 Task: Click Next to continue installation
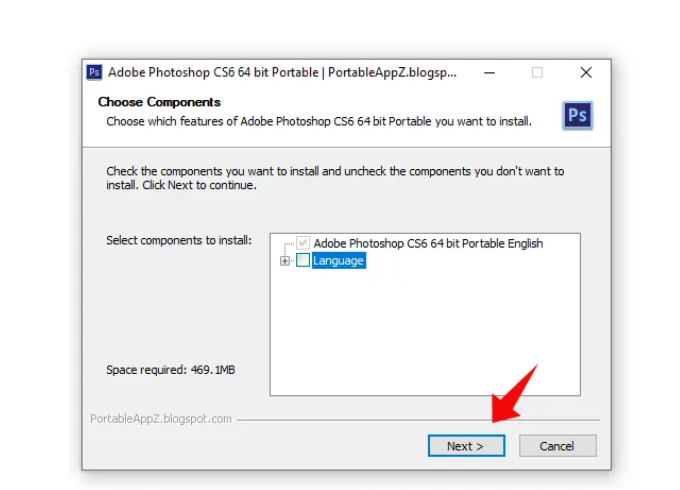pyautogui.click(x=466, y=446)
